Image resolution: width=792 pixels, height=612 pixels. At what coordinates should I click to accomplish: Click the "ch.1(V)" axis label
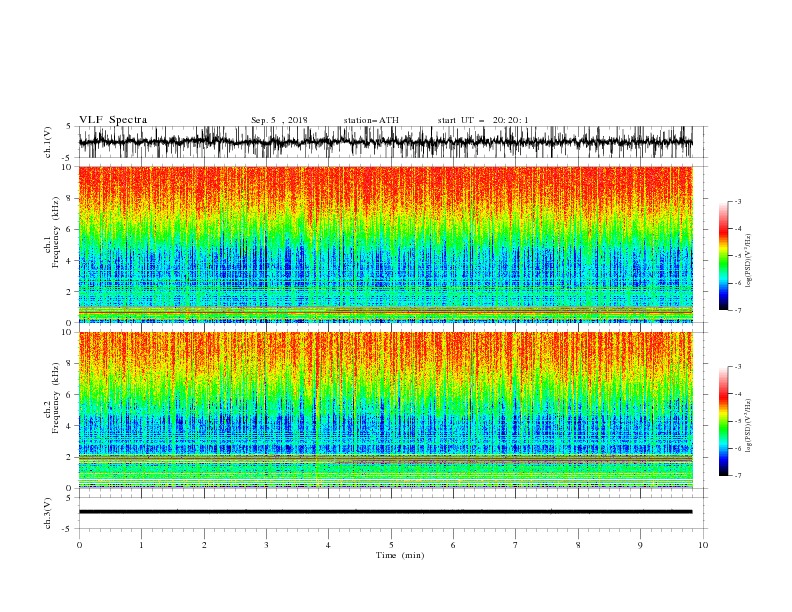click(48, 142)
